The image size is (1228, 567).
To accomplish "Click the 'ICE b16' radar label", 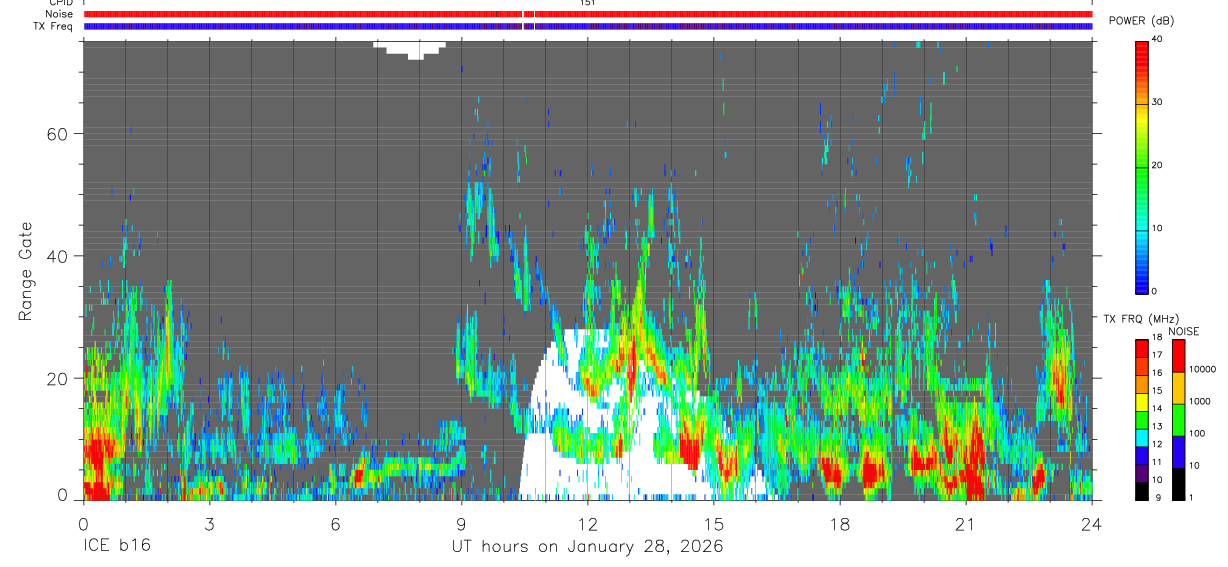I will (x=116, y=547).
